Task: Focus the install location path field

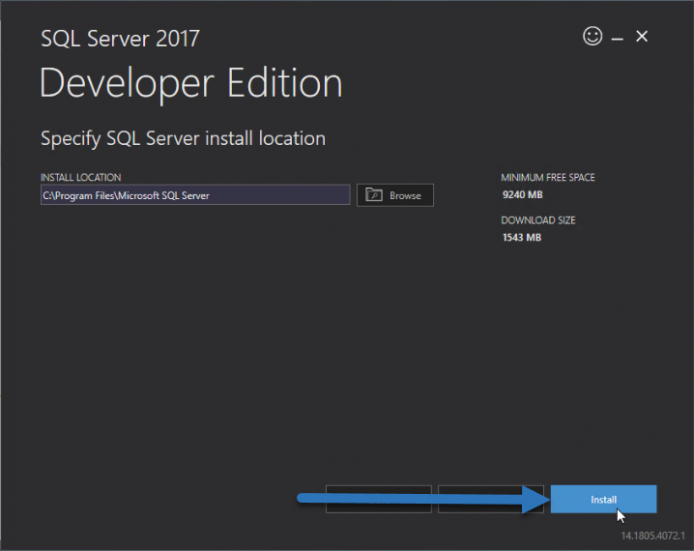Action: [x=195, y=195]
